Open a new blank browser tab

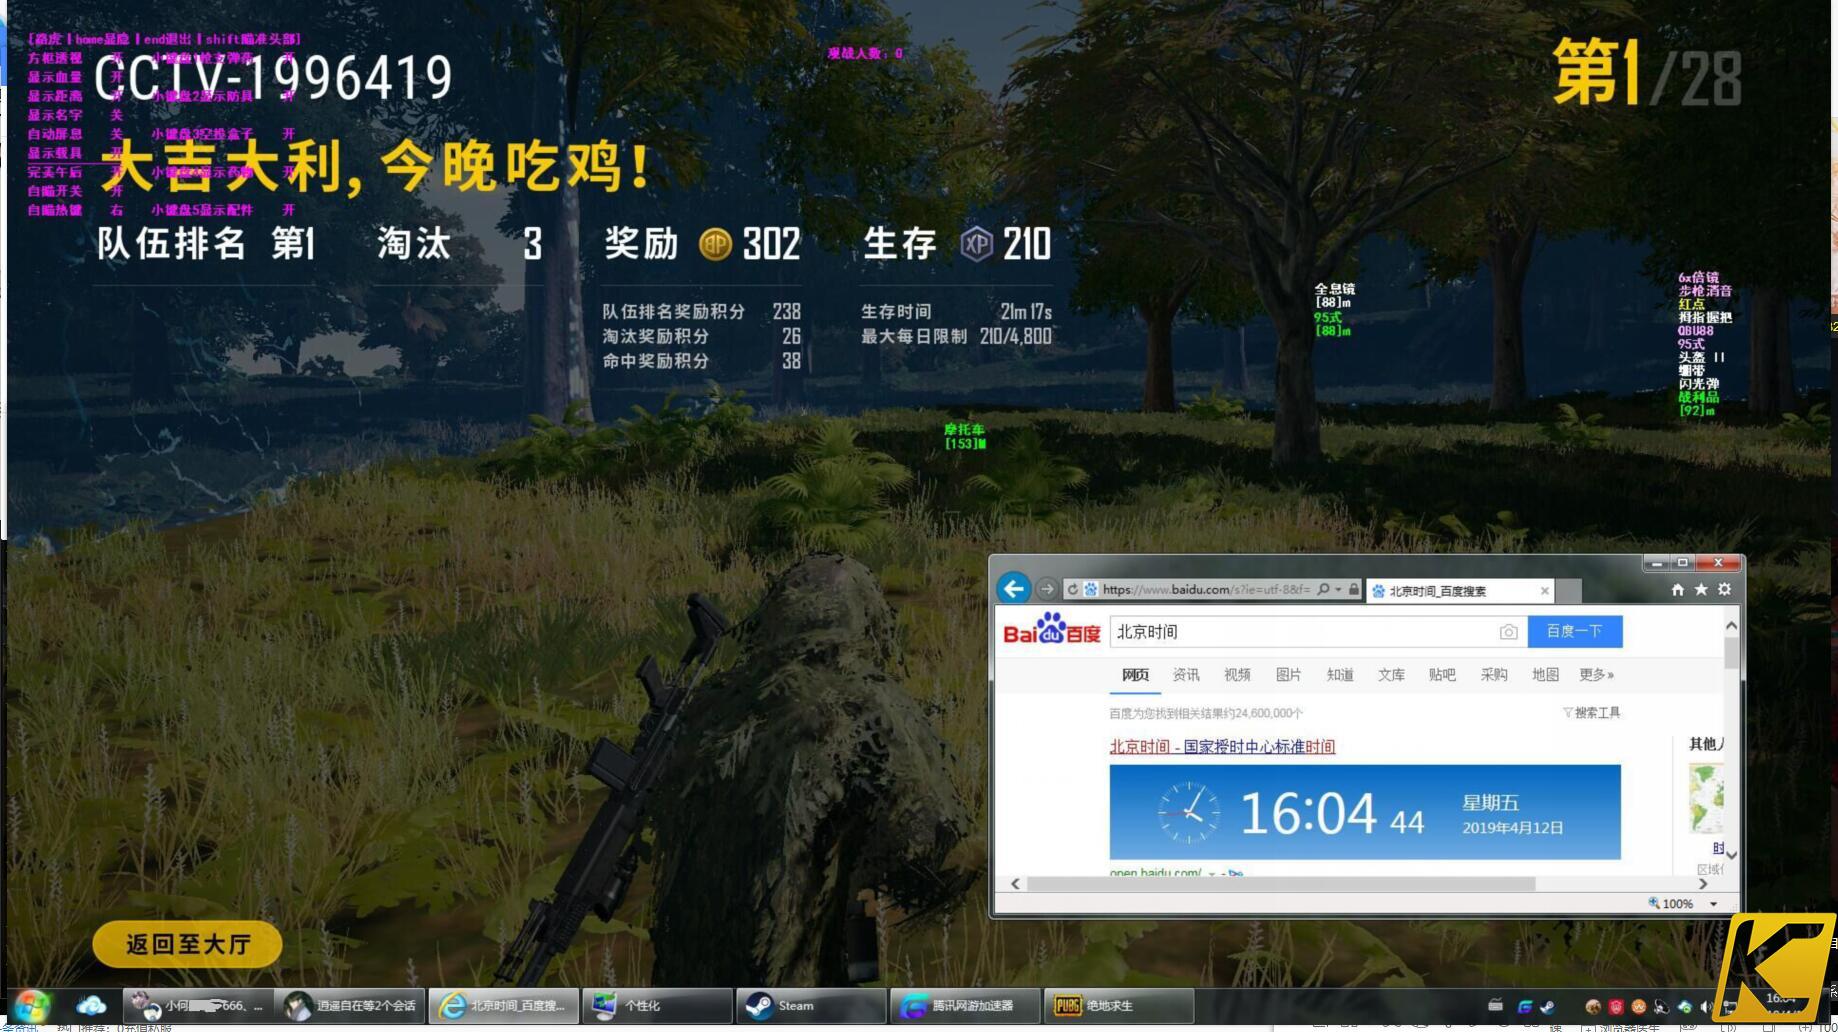[x=1570, y=591]
